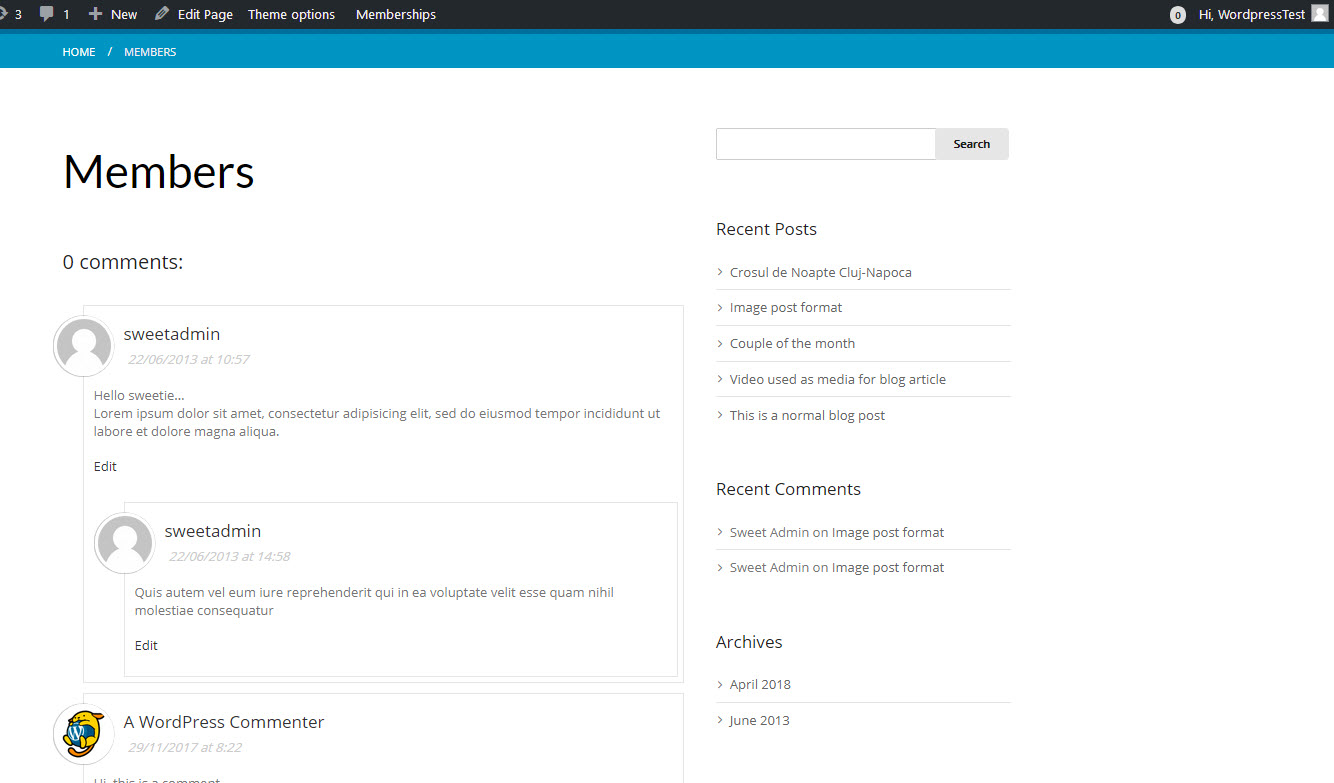
Task: Click the Edit Page pencil icon
Action: point(162,14)
